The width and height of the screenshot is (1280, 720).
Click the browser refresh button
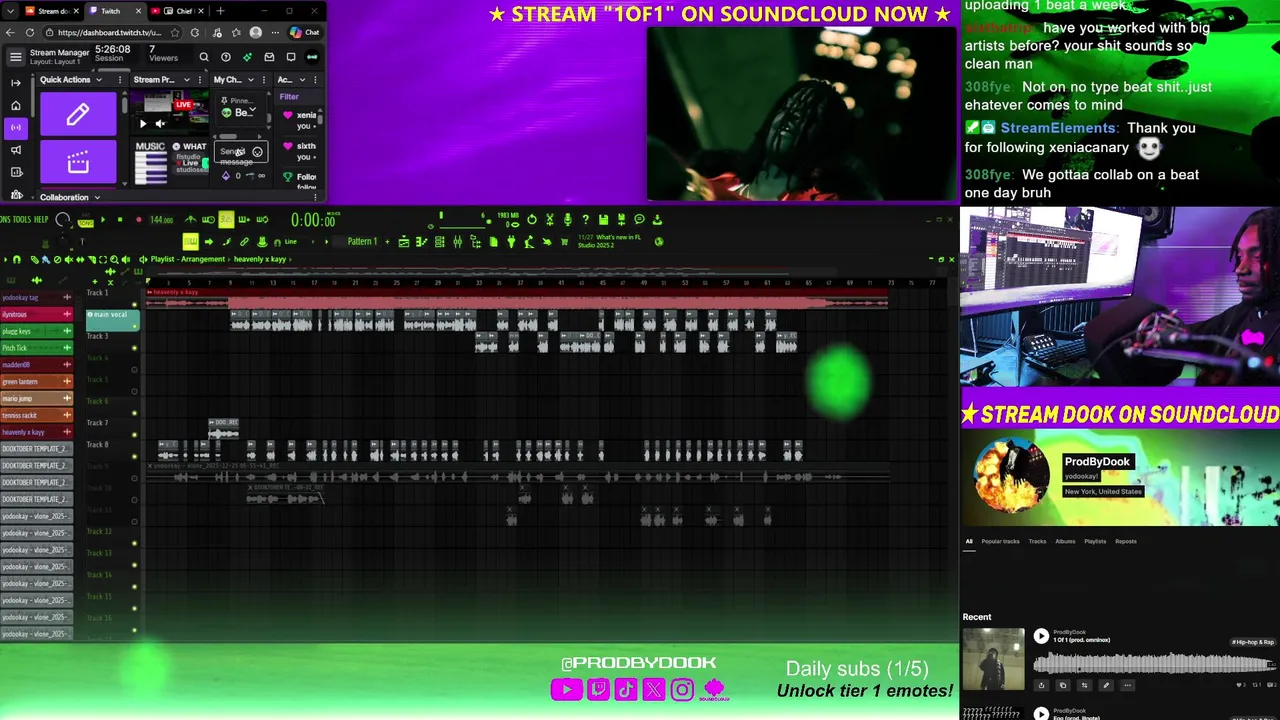tap(30, 33)
